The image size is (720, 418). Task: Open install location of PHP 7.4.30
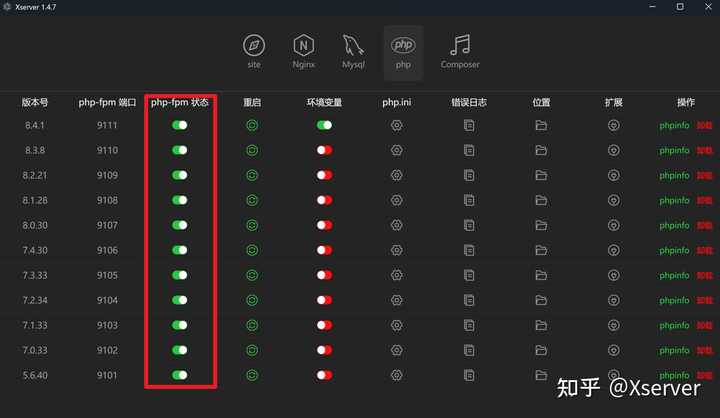pos(541,250)
